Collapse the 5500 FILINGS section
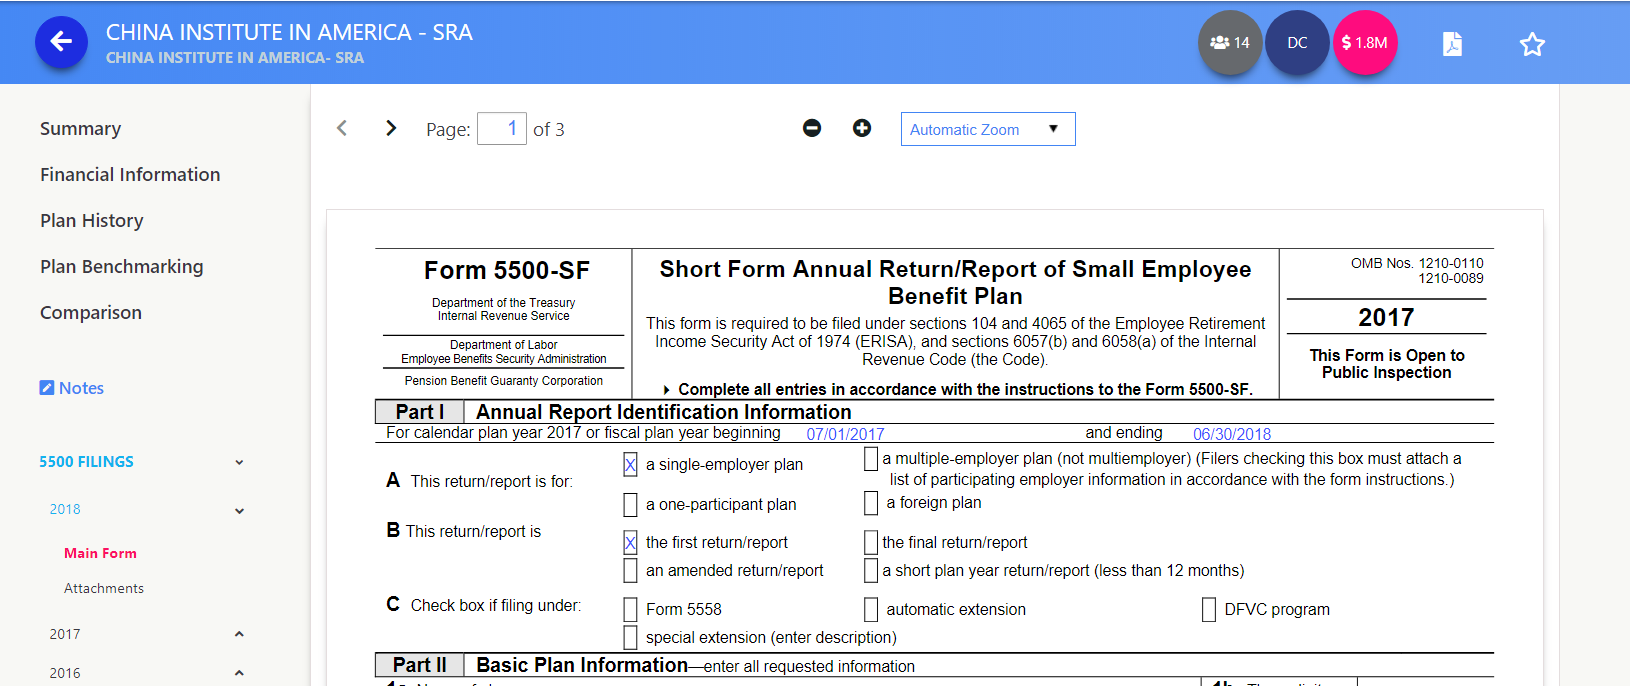 pyautogui.click(x=239, y=462)
